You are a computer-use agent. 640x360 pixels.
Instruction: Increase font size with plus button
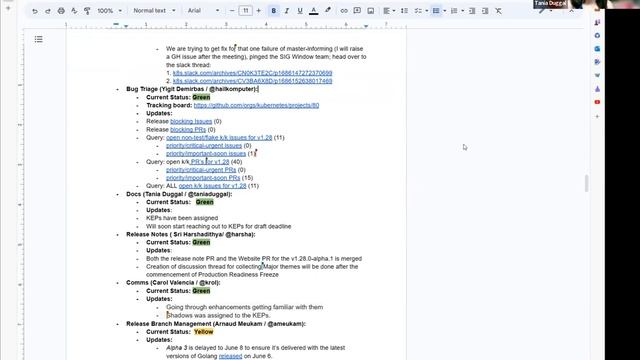[x=258, y=11]
